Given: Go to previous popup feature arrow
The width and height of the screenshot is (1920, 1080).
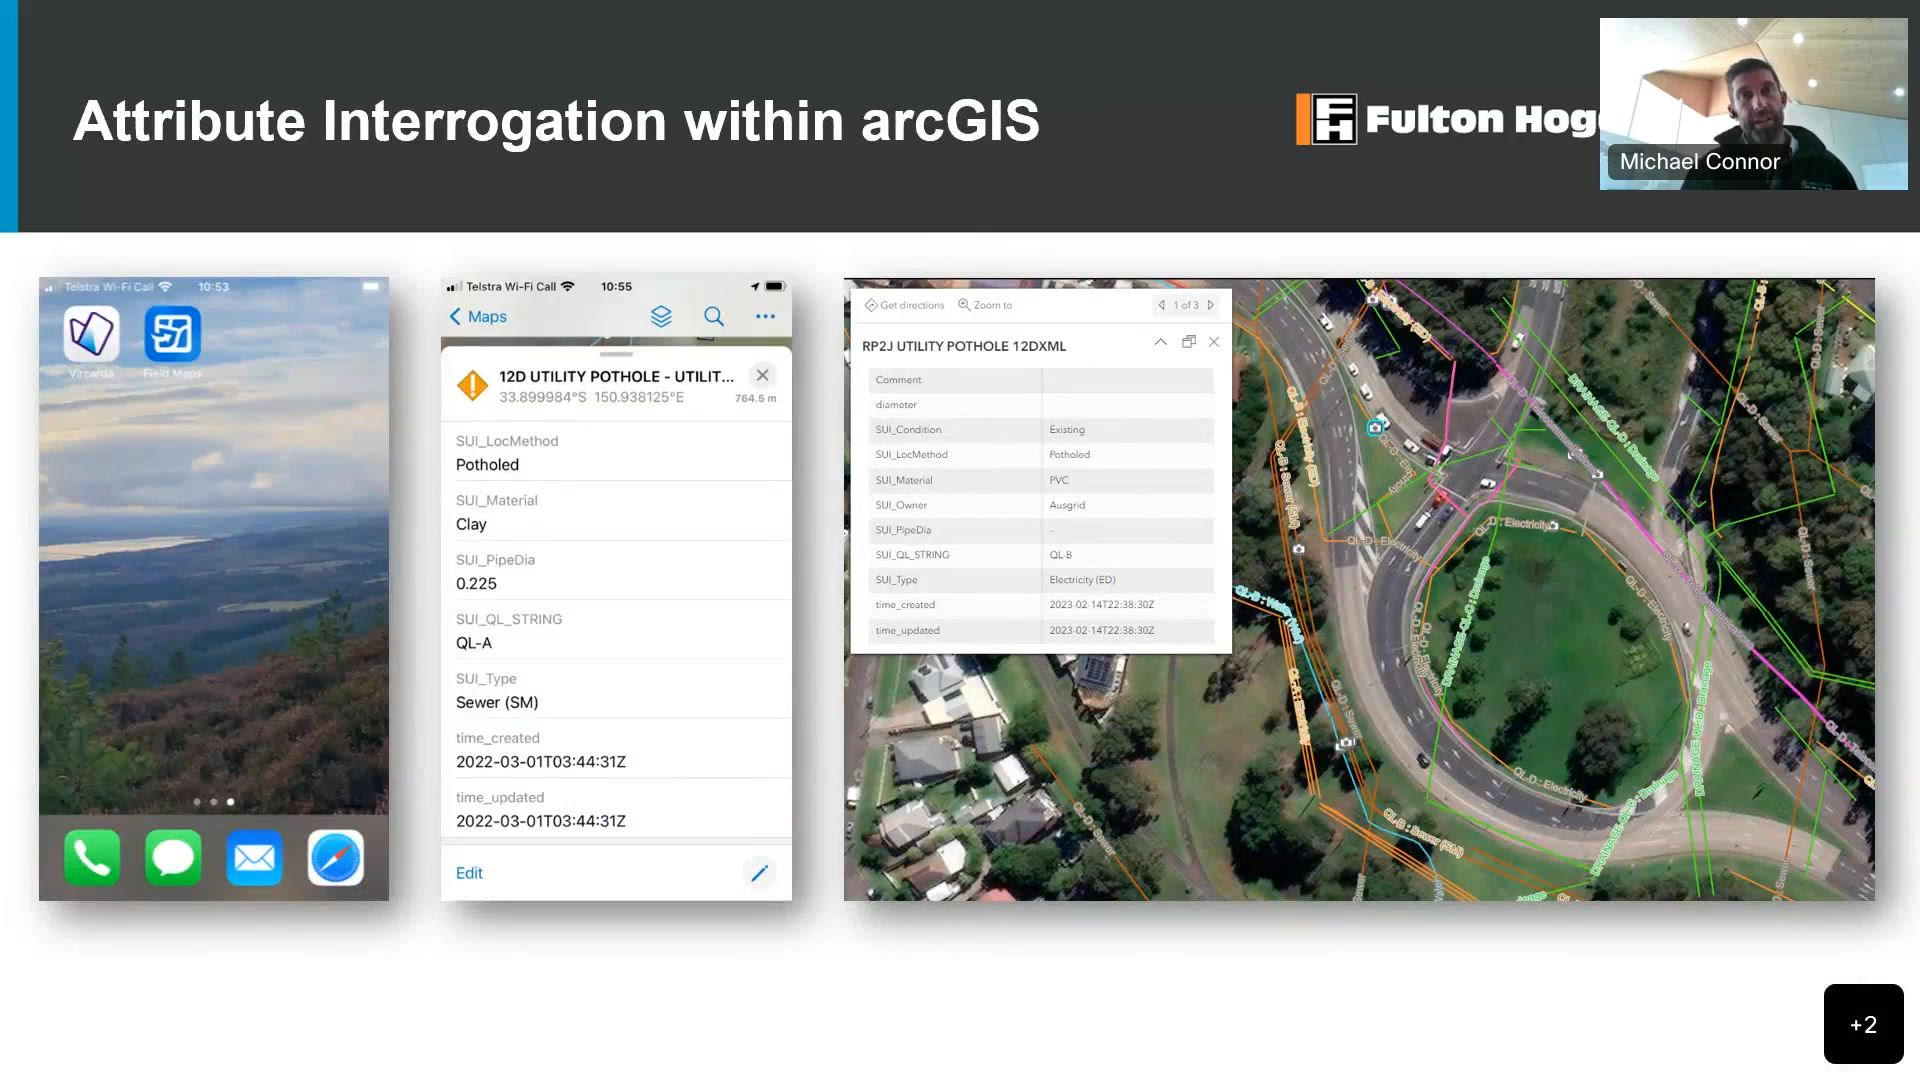Looking at the screenshot, I should pyautogui.click(x=1161, y=305).
